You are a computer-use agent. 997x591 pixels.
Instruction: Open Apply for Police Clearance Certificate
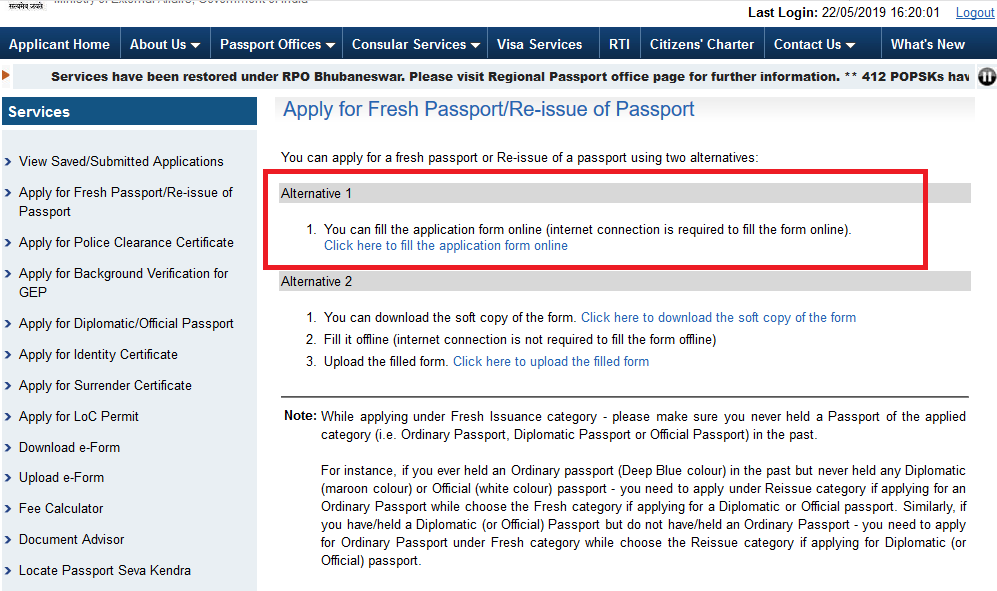(x=126, y=242)
